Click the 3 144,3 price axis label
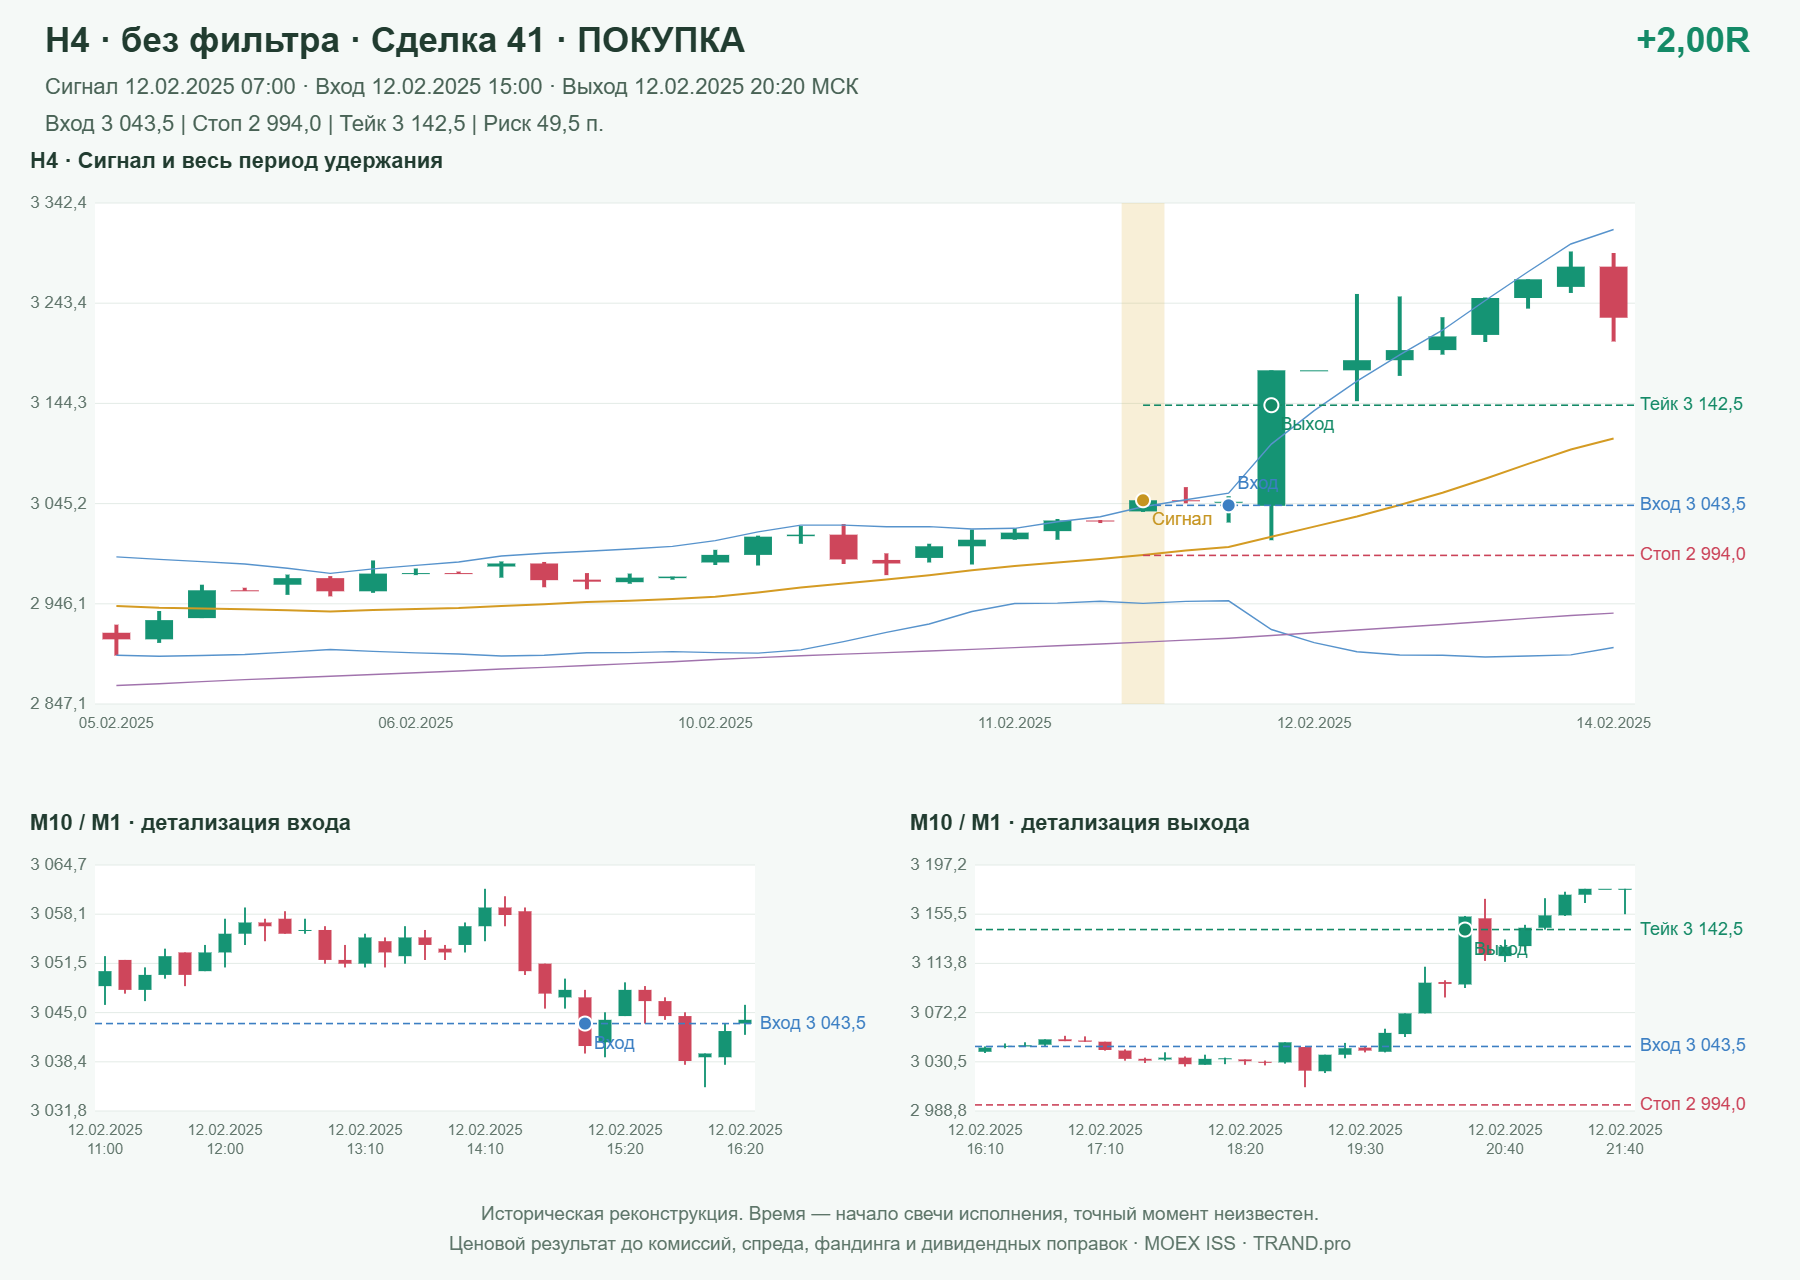1800x1280 pixels. (x=58, y=403)
